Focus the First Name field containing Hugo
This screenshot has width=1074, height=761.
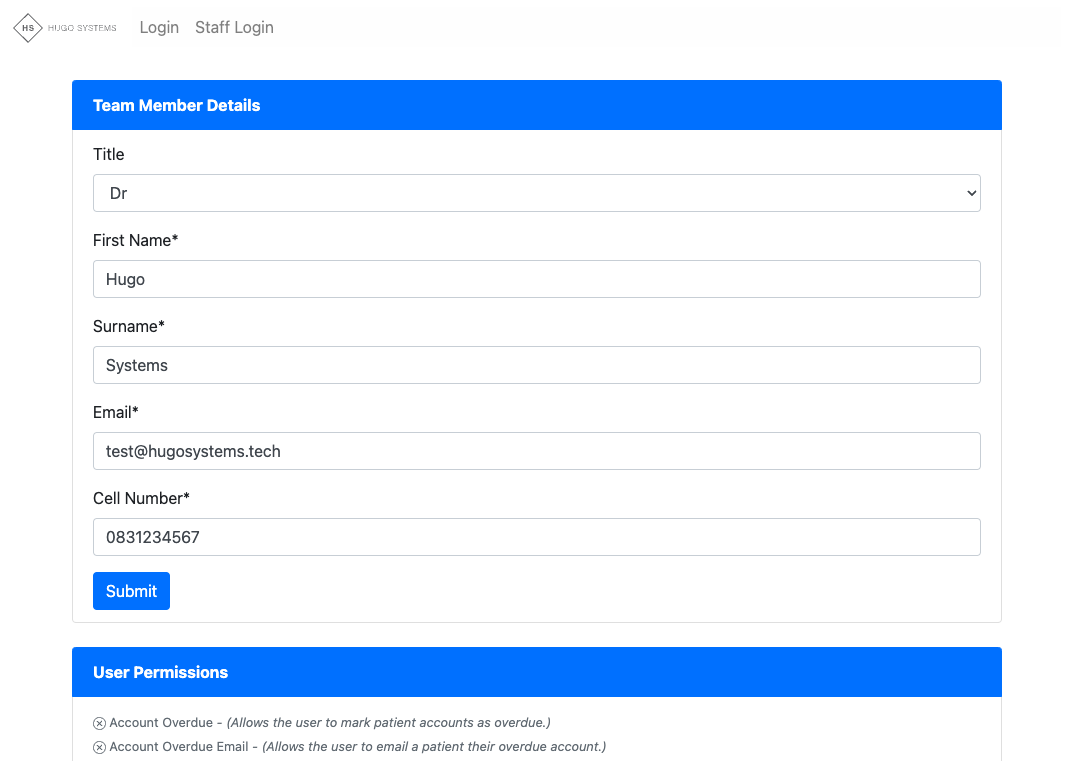pyautogui.click(x=536, y=279)
